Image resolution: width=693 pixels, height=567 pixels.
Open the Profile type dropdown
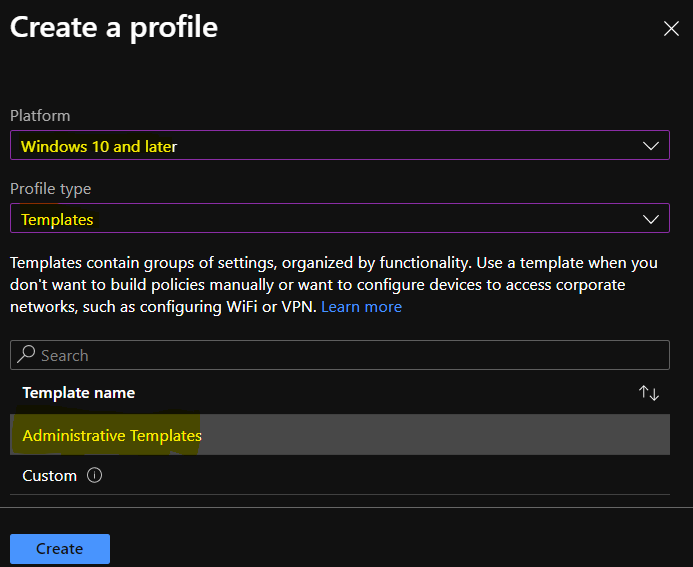pyautogui.click(x=340, y=218)
